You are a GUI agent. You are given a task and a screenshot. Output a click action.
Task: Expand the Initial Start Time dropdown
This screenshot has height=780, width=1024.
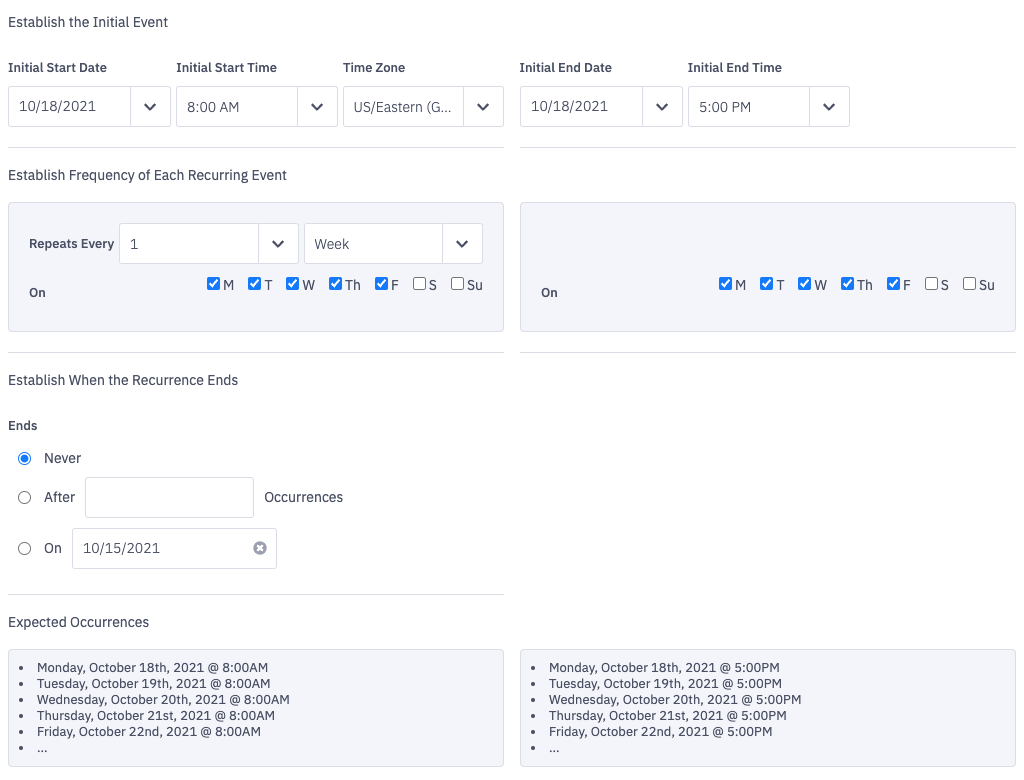coord(317,107)
